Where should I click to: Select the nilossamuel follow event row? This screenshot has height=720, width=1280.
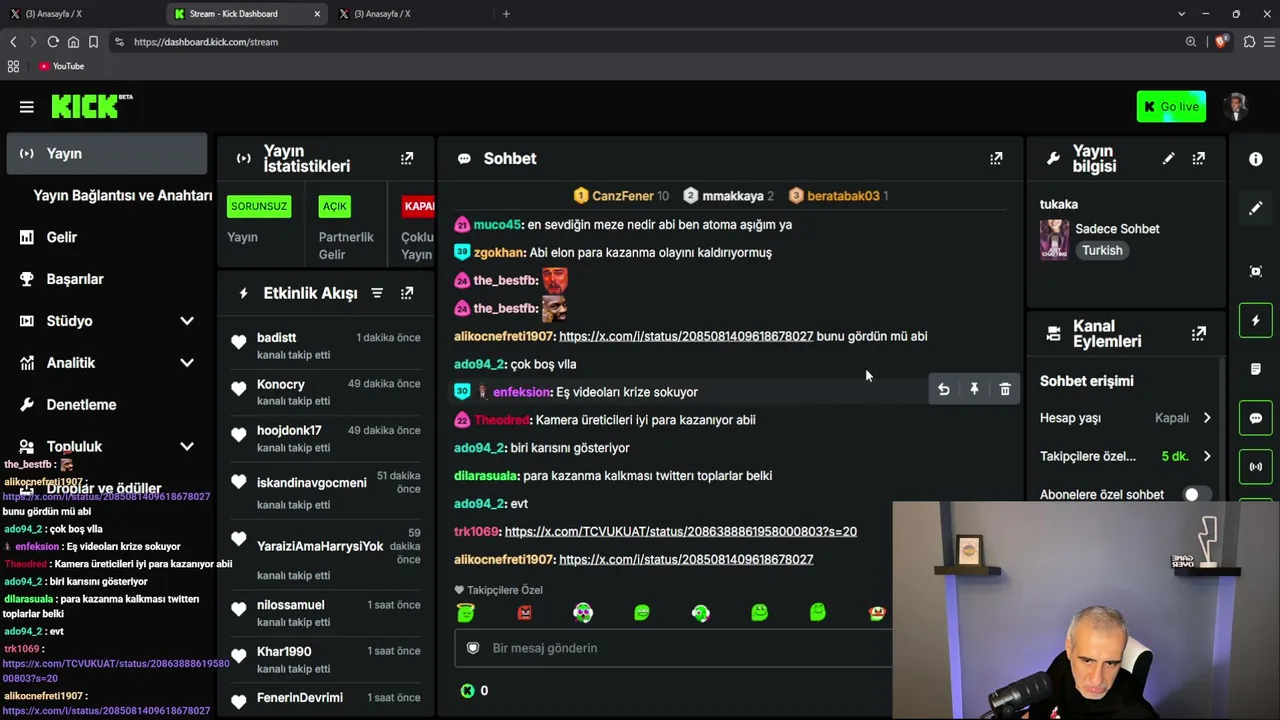click(326, 613)
